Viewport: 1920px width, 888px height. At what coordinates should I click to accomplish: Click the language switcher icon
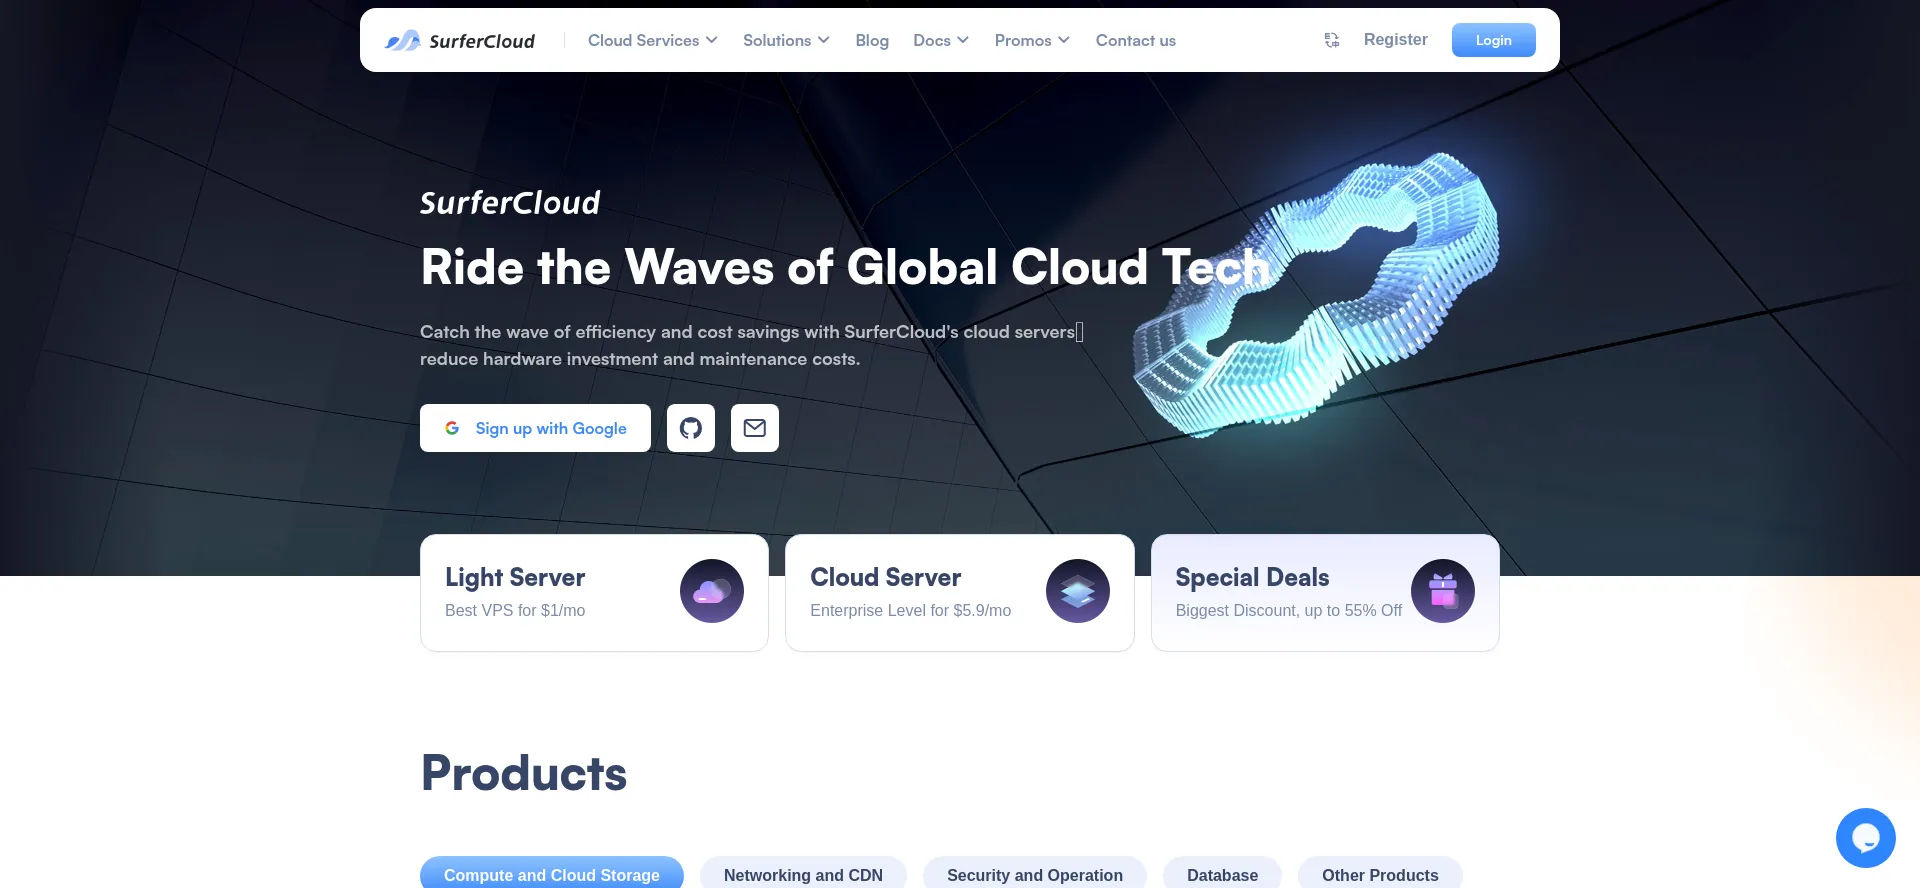pyautogui.click(x=1332, y=40)
